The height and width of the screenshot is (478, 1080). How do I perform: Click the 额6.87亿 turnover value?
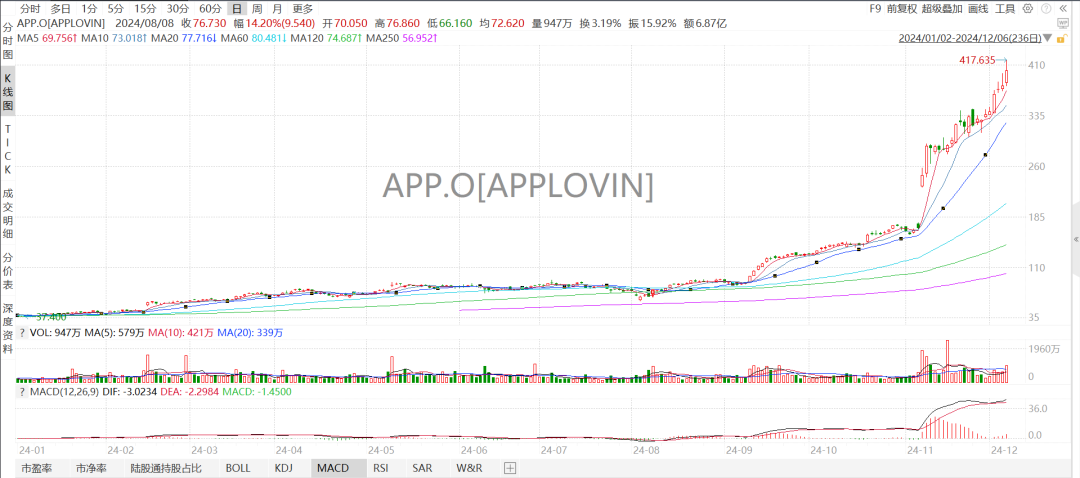pyautogui.click(x=706, y=23)
